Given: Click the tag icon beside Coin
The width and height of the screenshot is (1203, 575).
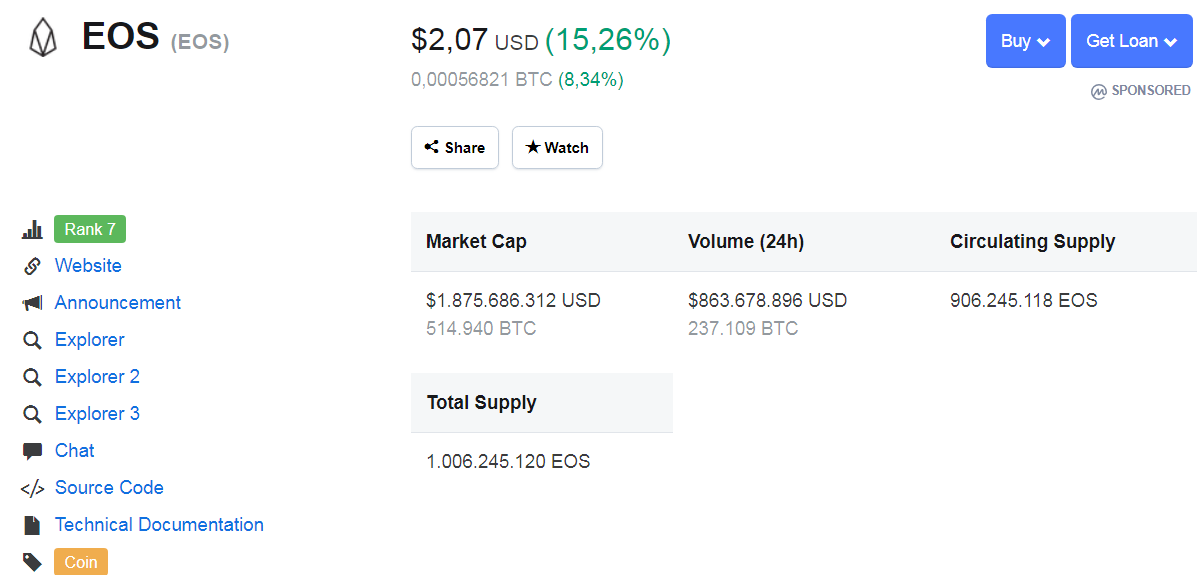Looking at the screenshot, I should [32, 562].
